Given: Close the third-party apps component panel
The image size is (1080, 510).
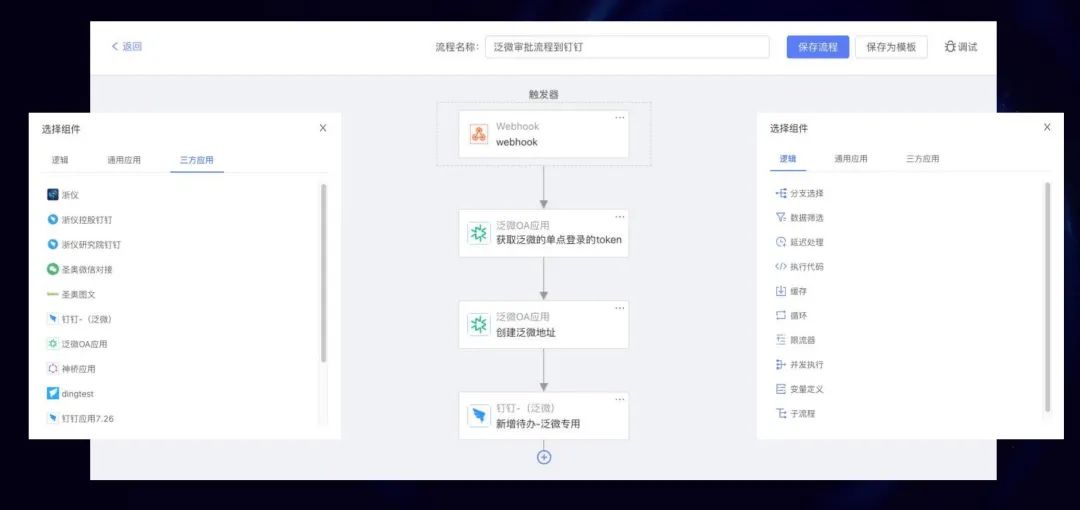Looking at the screenshot, I should click(x=323, y=128).
